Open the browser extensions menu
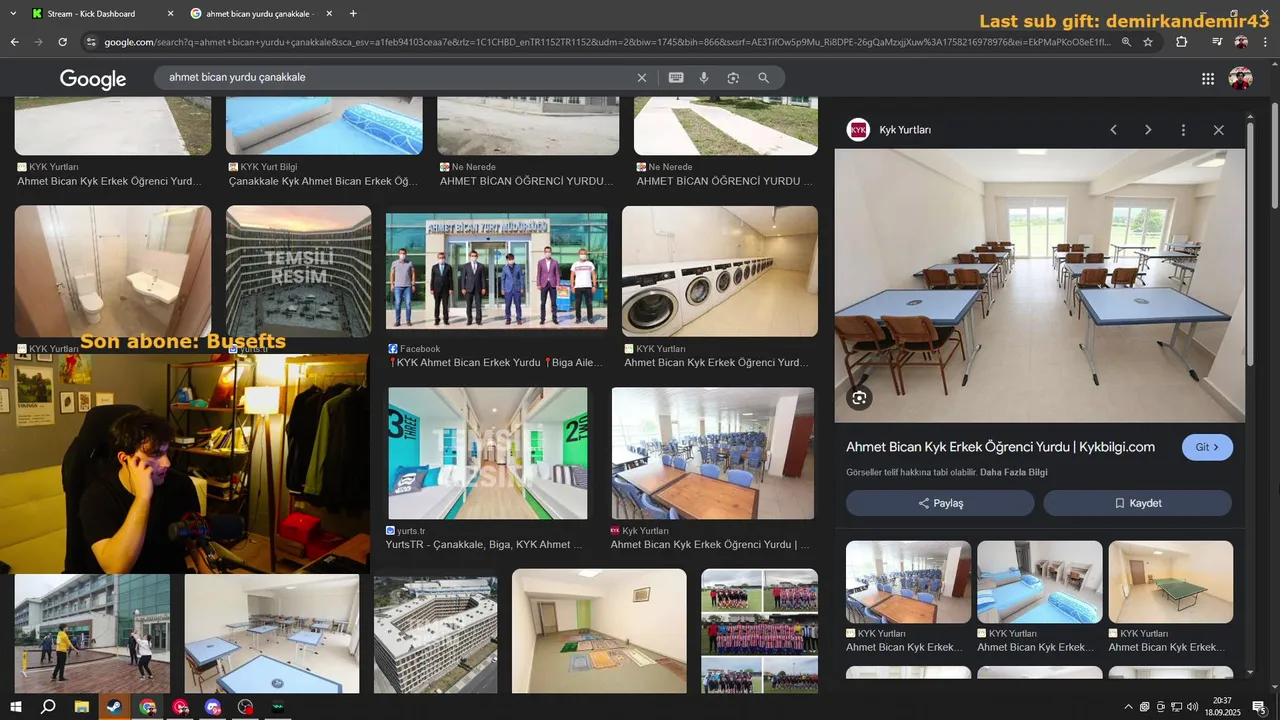This screenshot has width=1280, height=720. (1182, 42)
